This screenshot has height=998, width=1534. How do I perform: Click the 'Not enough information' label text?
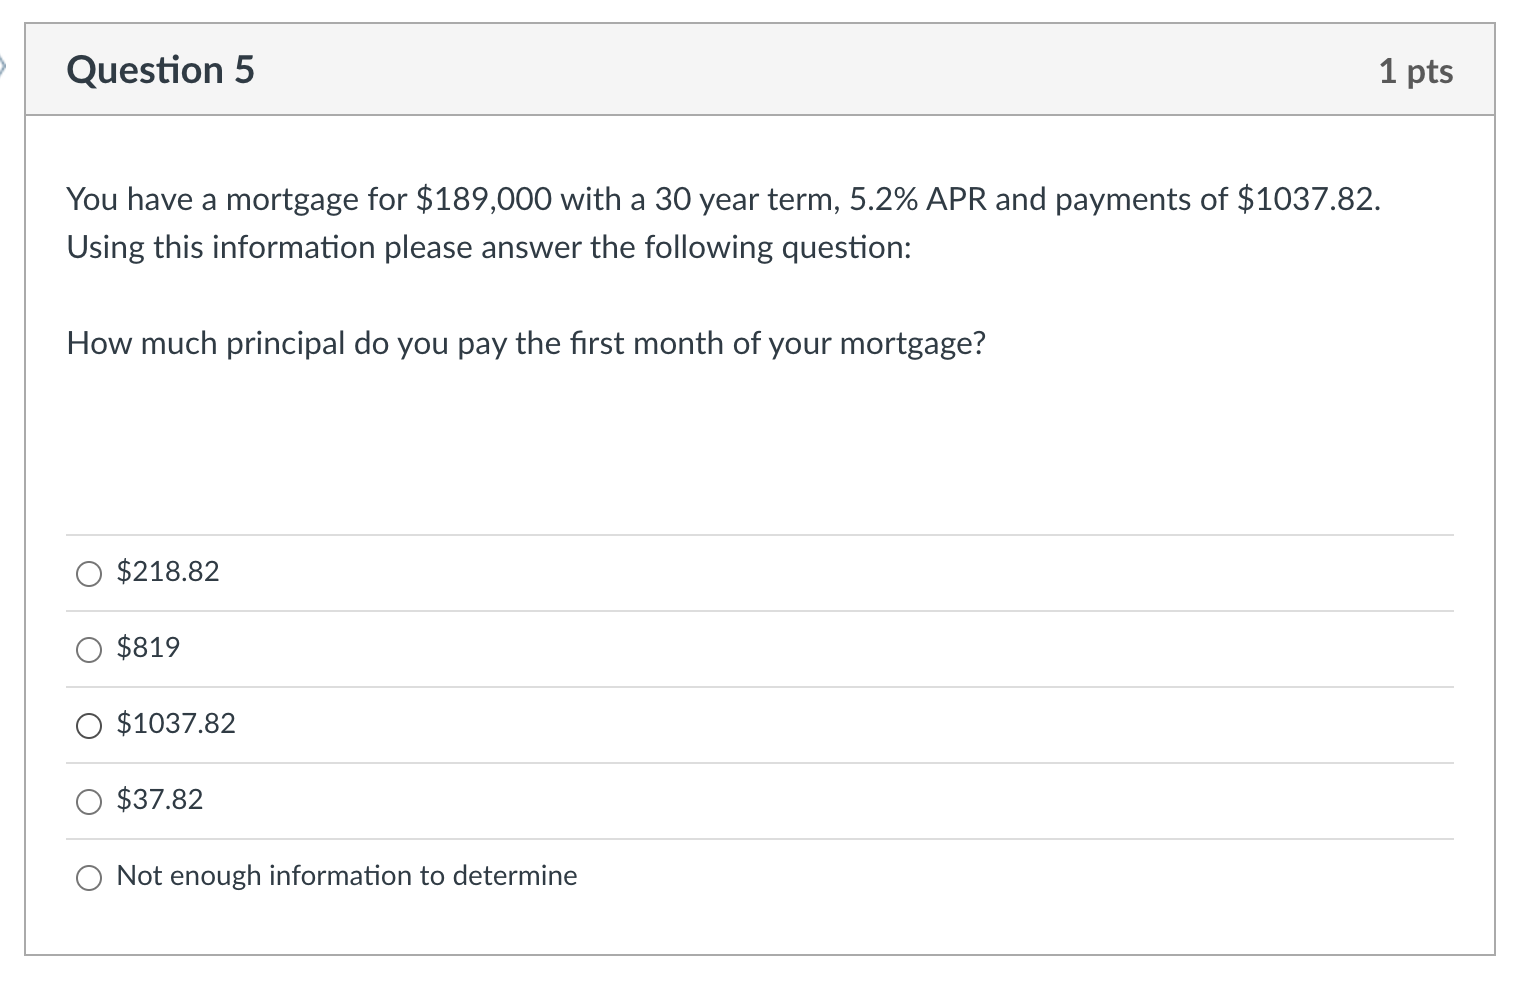tap(347, 876)
